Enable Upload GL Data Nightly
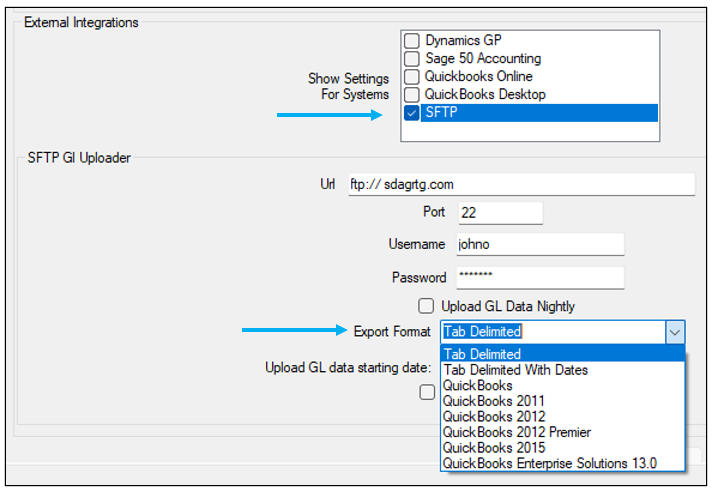The width and height of the screenshot is (715, 491). [x=426, y=306]
